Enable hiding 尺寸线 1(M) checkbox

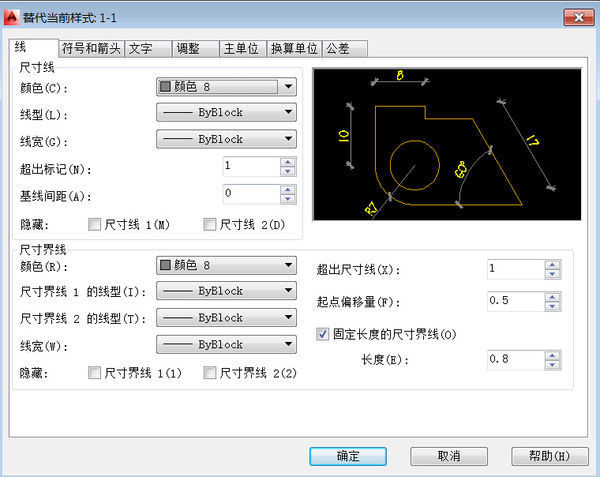click(x=95, y=225)
